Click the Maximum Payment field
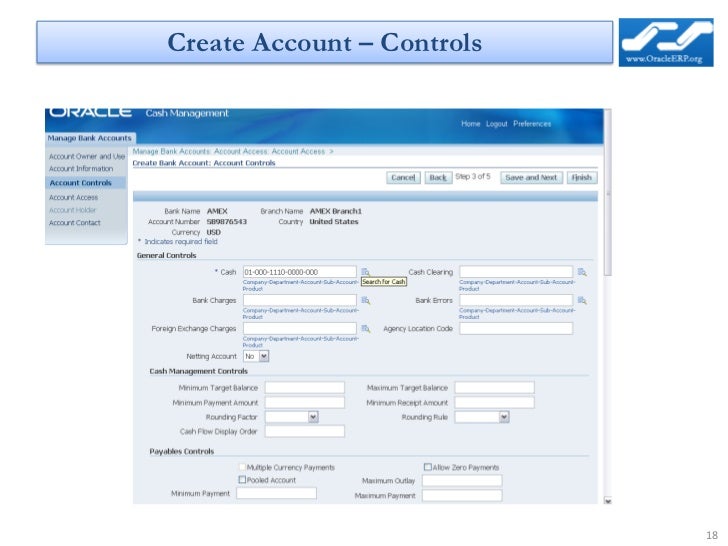Screen dimensions: 728x546 (462, 495)
